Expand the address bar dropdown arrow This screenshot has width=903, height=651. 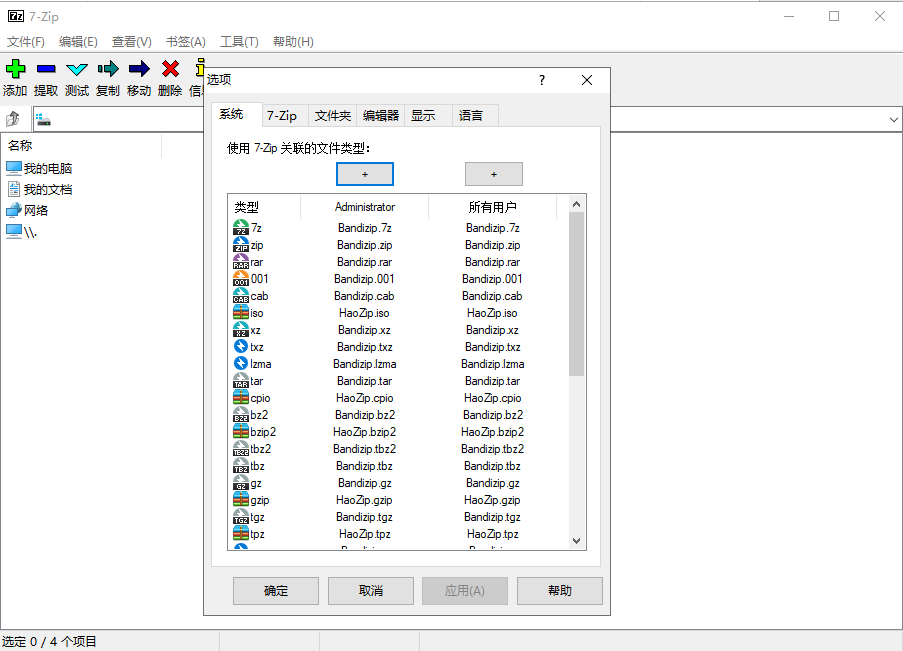(x=893, y=120)
